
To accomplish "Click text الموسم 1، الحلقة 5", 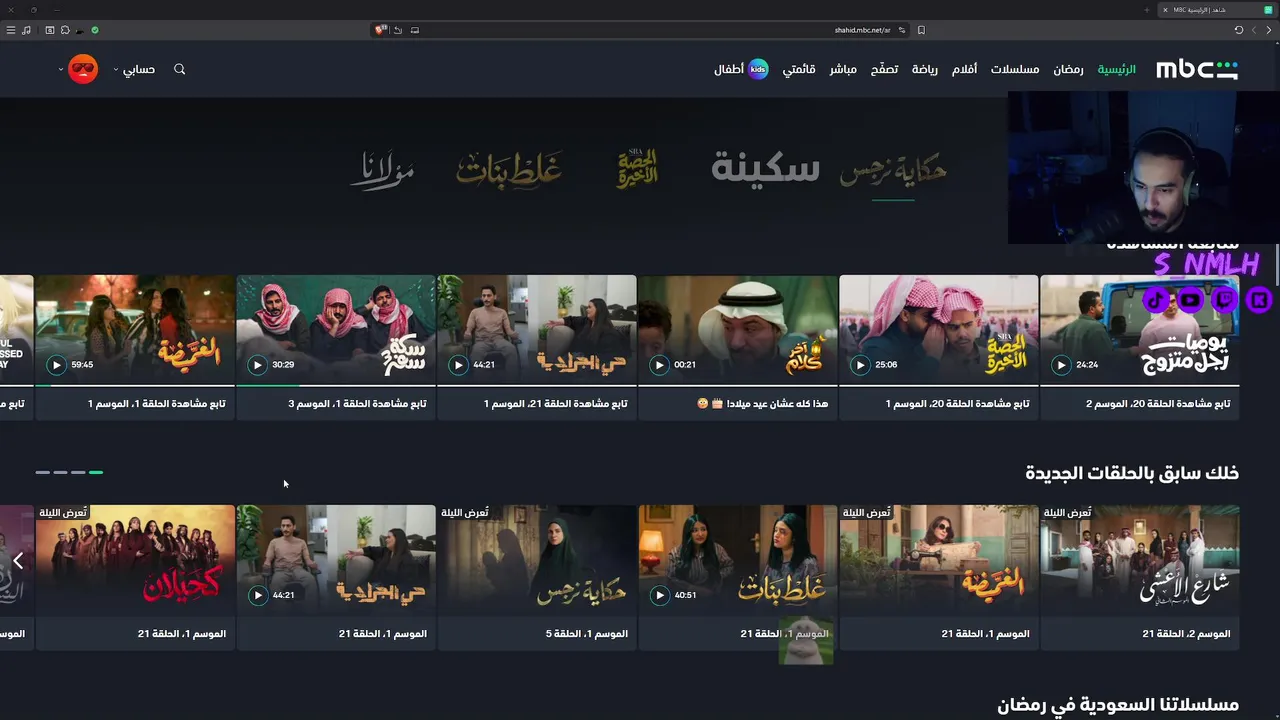I will [587, 634].
